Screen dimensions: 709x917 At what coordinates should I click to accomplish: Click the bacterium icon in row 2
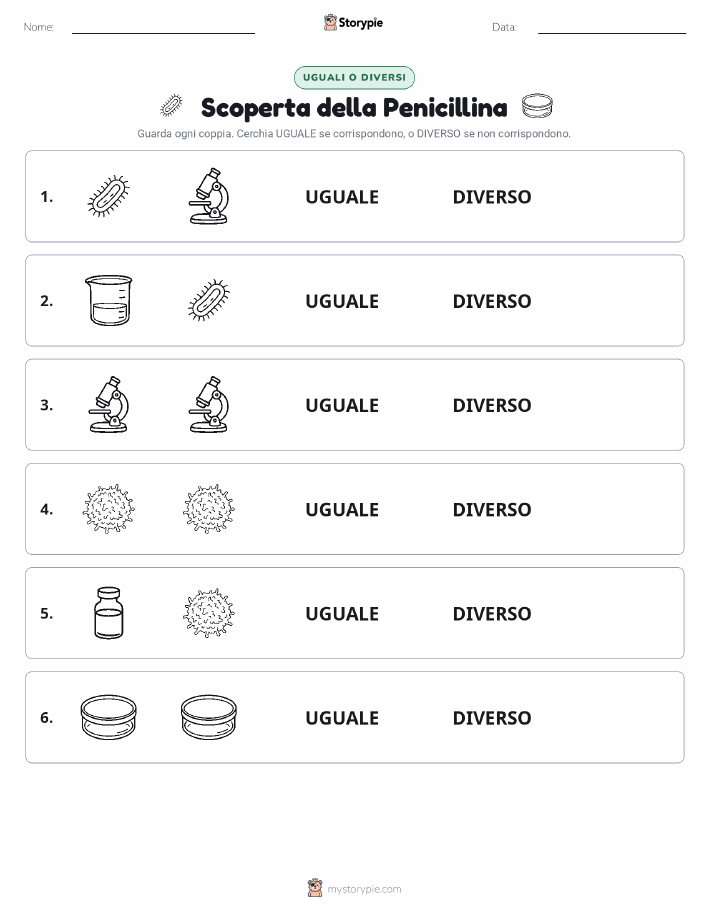(209, 300)
